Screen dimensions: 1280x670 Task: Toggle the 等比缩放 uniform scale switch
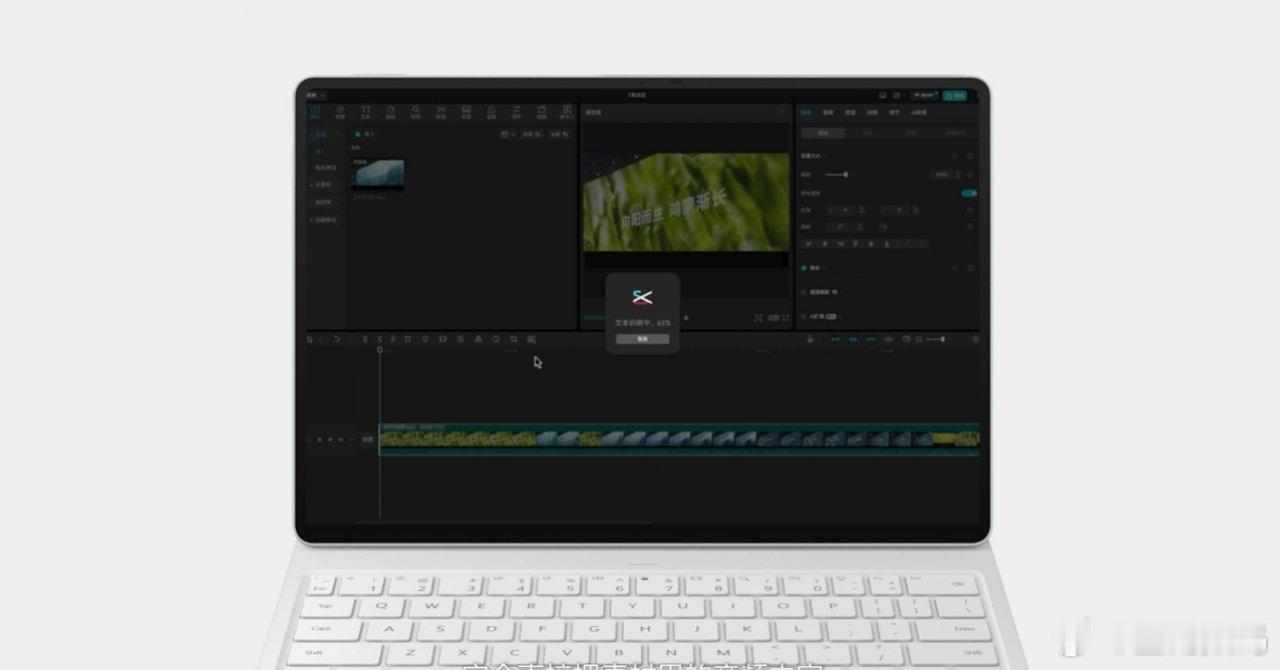969,192
